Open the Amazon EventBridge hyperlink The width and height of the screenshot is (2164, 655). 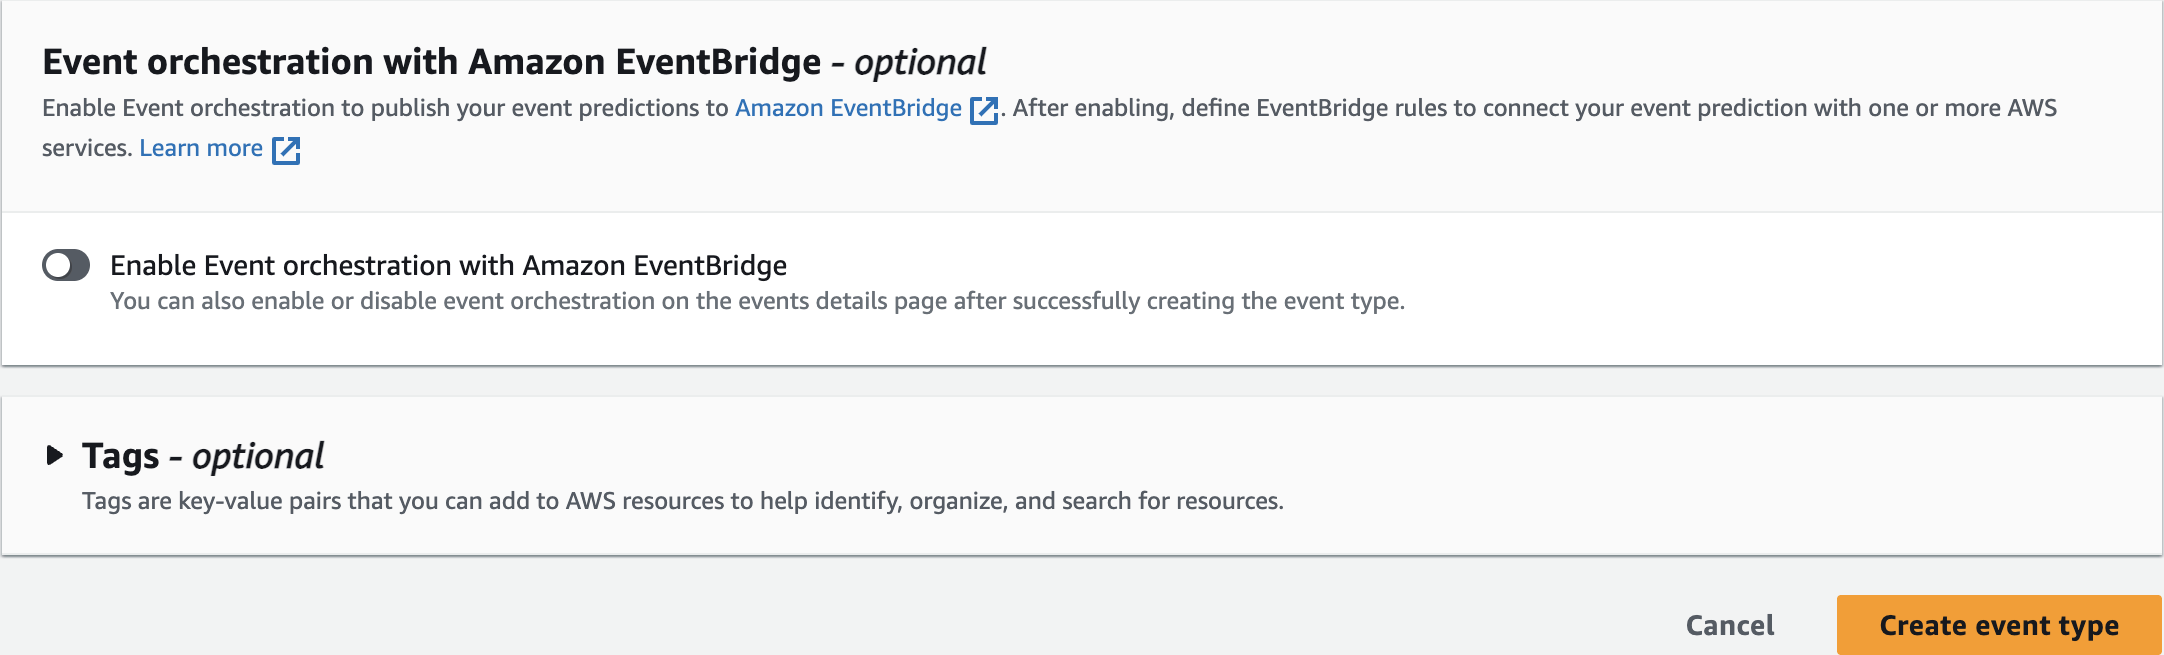click(848, 108)
